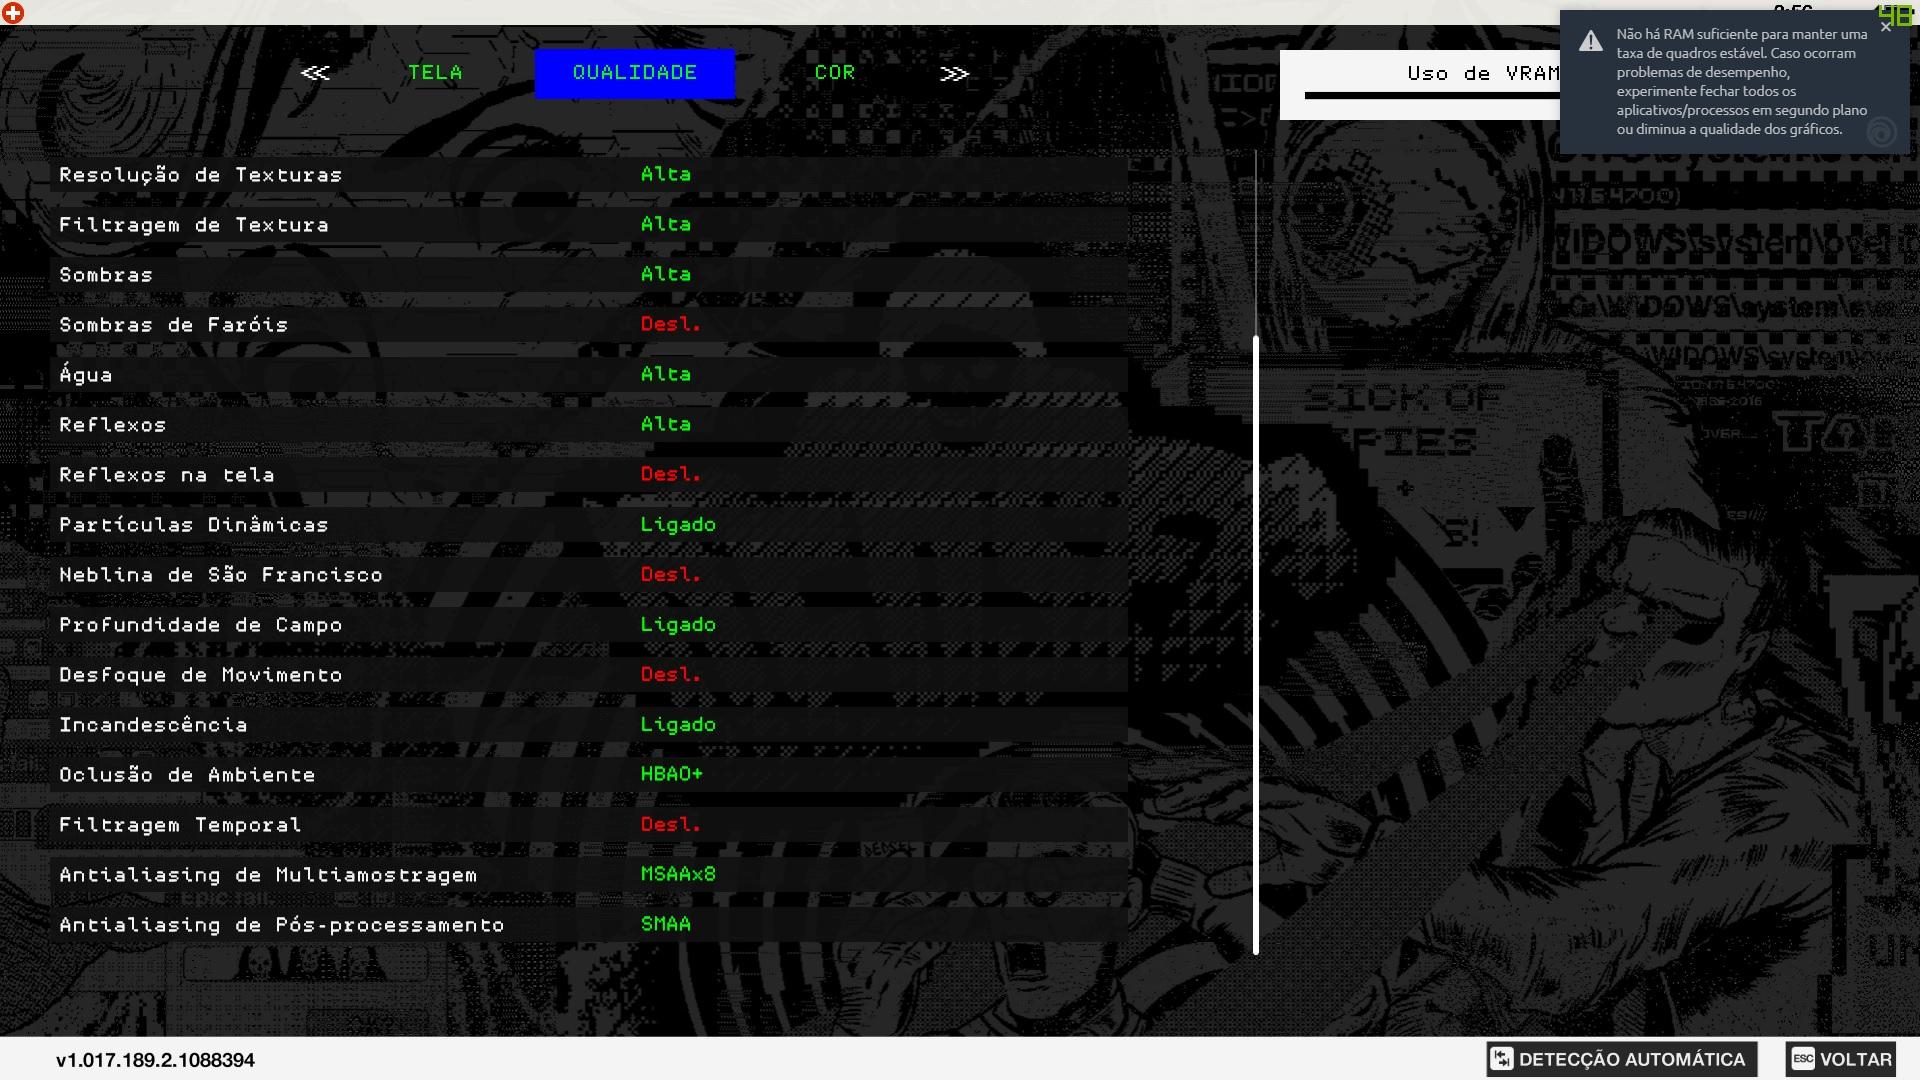Click the RAM insuficiente warning message text
Viewport: 1920px width, 1080px height.
point(1742,81)
